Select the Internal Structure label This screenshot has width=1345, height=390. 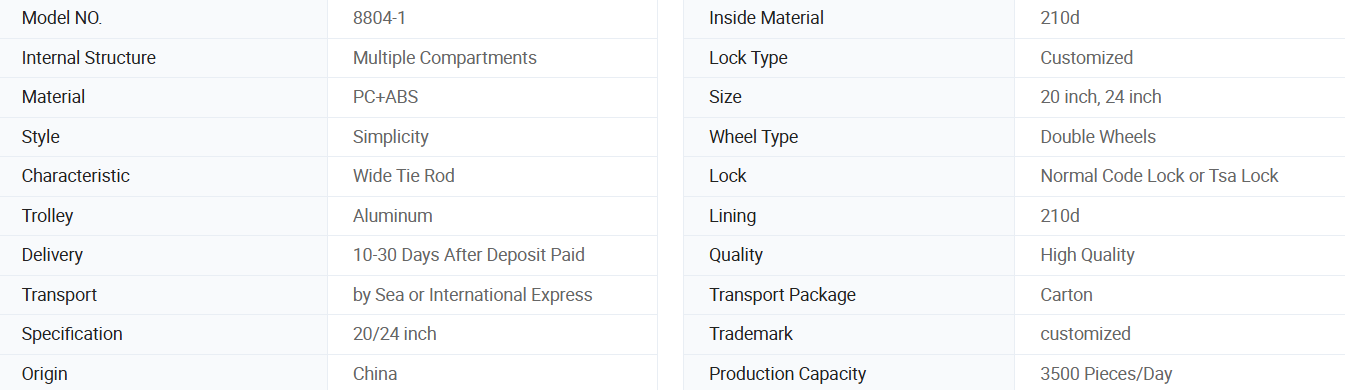tap(89, 58)
